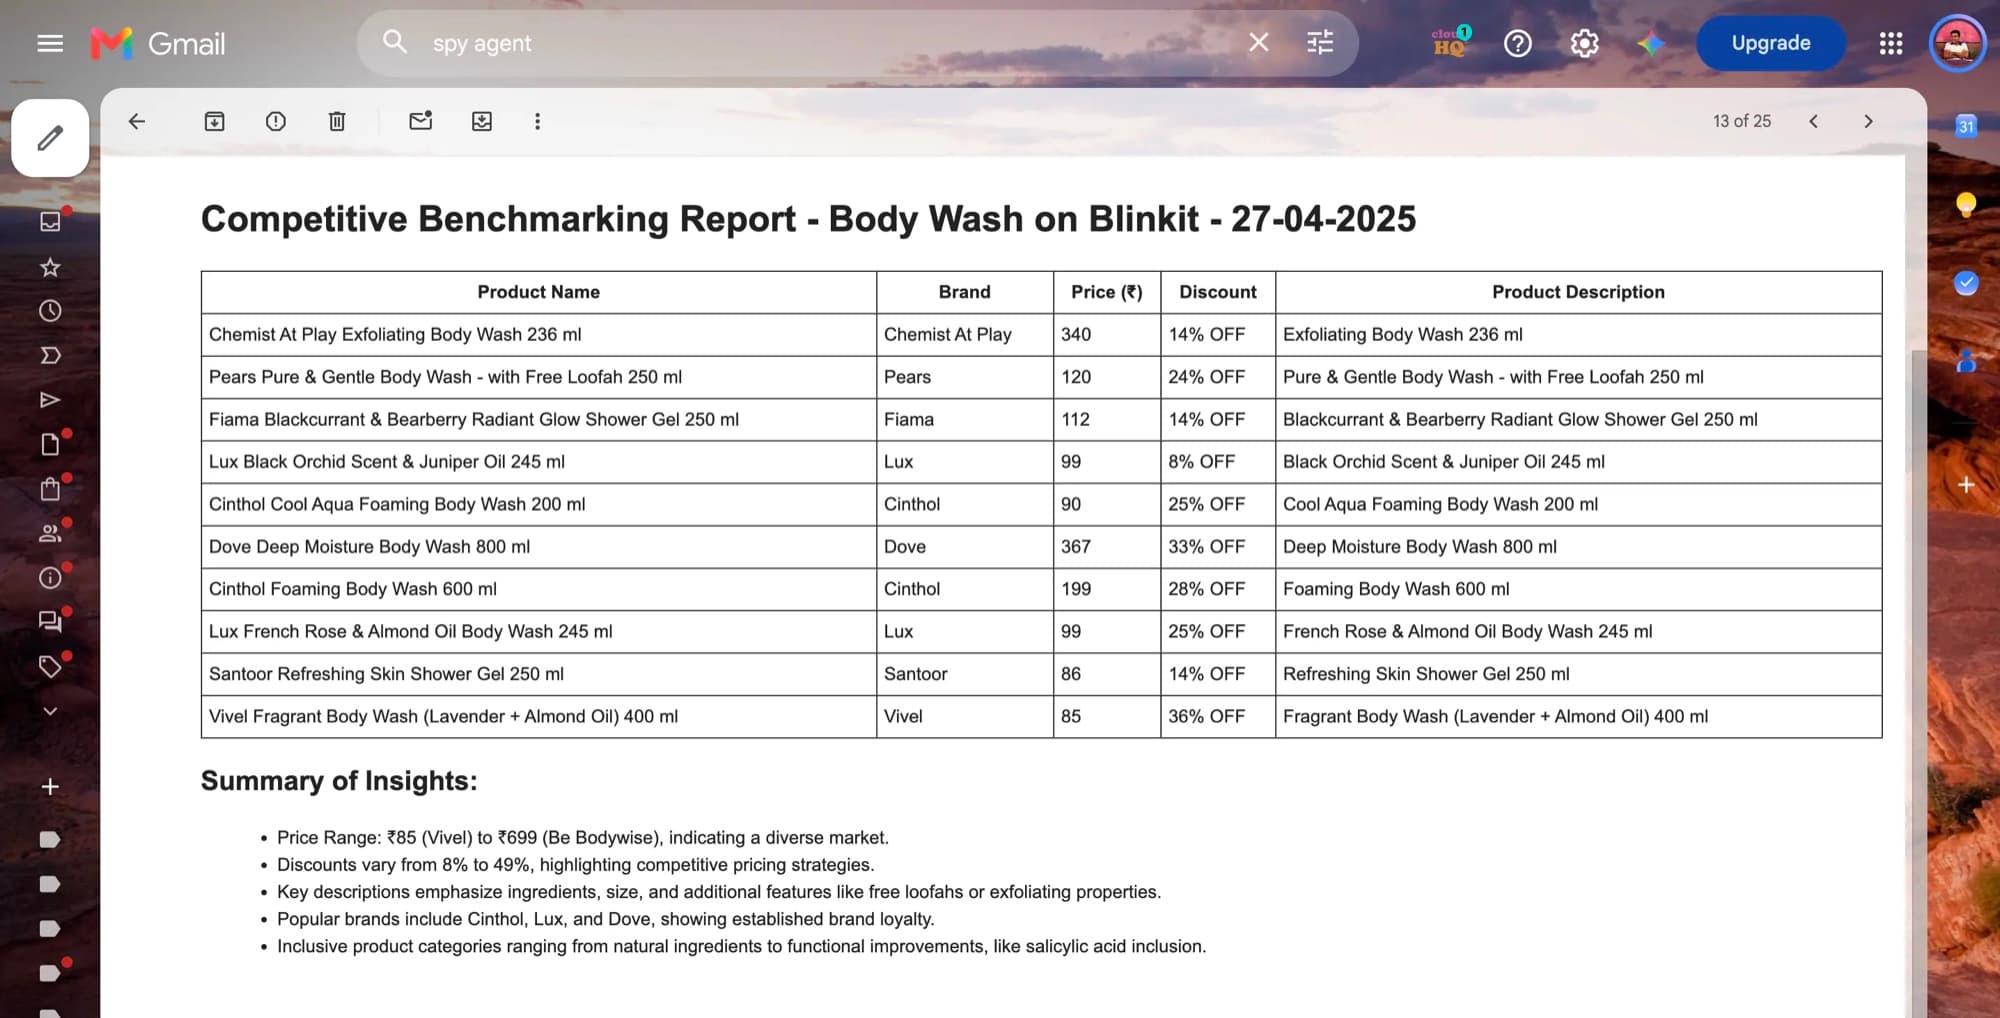Mark this email as unread

click(x=420, y=121)
